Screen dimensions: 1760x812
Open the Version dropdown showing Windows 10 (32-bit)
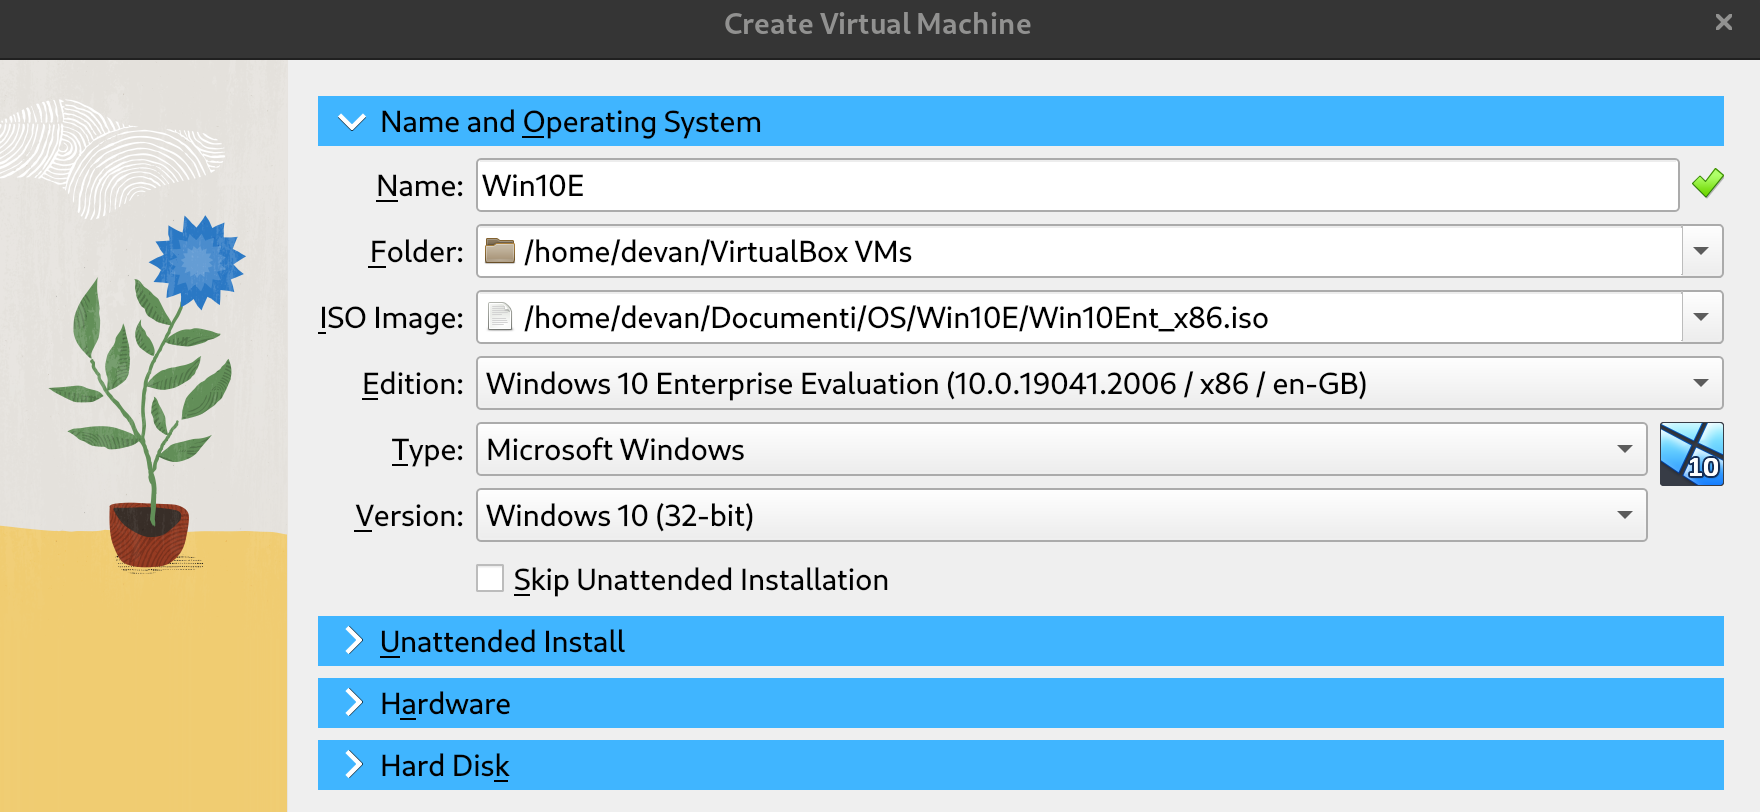point(1061,515)
